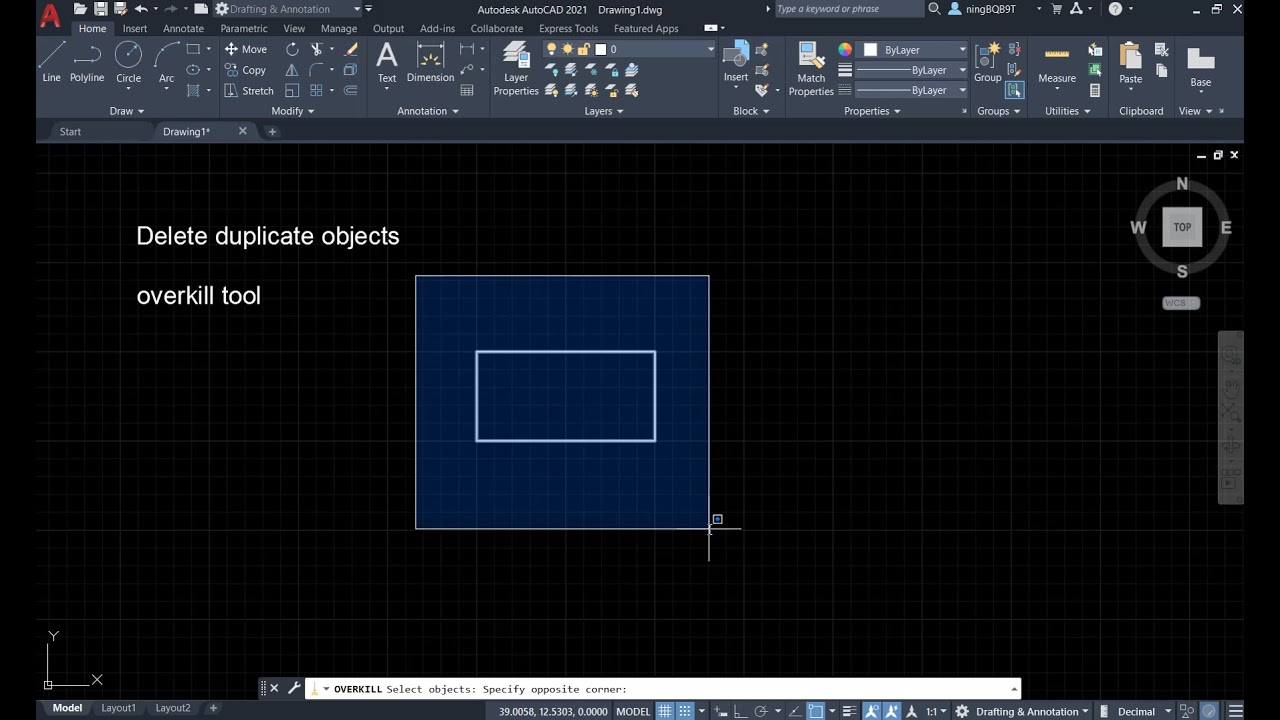Expand the Annotation panel
1280x720 pixels.
[x=428, y=111]
